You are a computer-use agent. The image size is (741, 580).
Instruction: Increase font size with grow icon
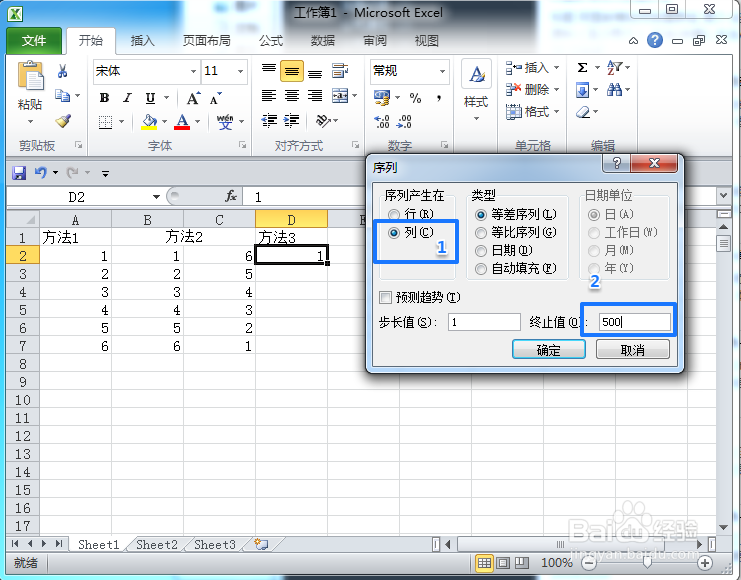[x=193, y=98]
